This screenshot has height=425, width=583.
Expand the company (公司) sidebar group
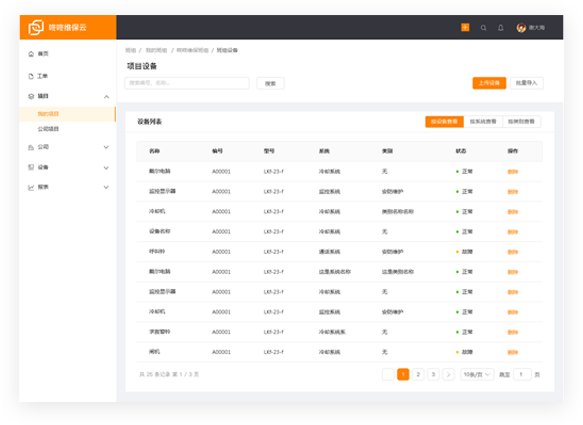106,147
